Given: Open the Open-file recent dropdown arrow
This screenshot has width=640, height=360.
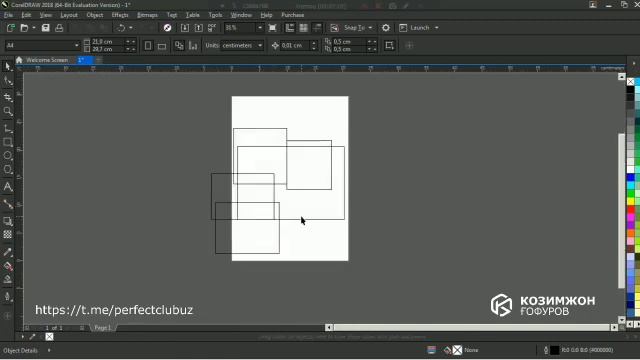Looking at the screenshot, I should tap(33, 28).
